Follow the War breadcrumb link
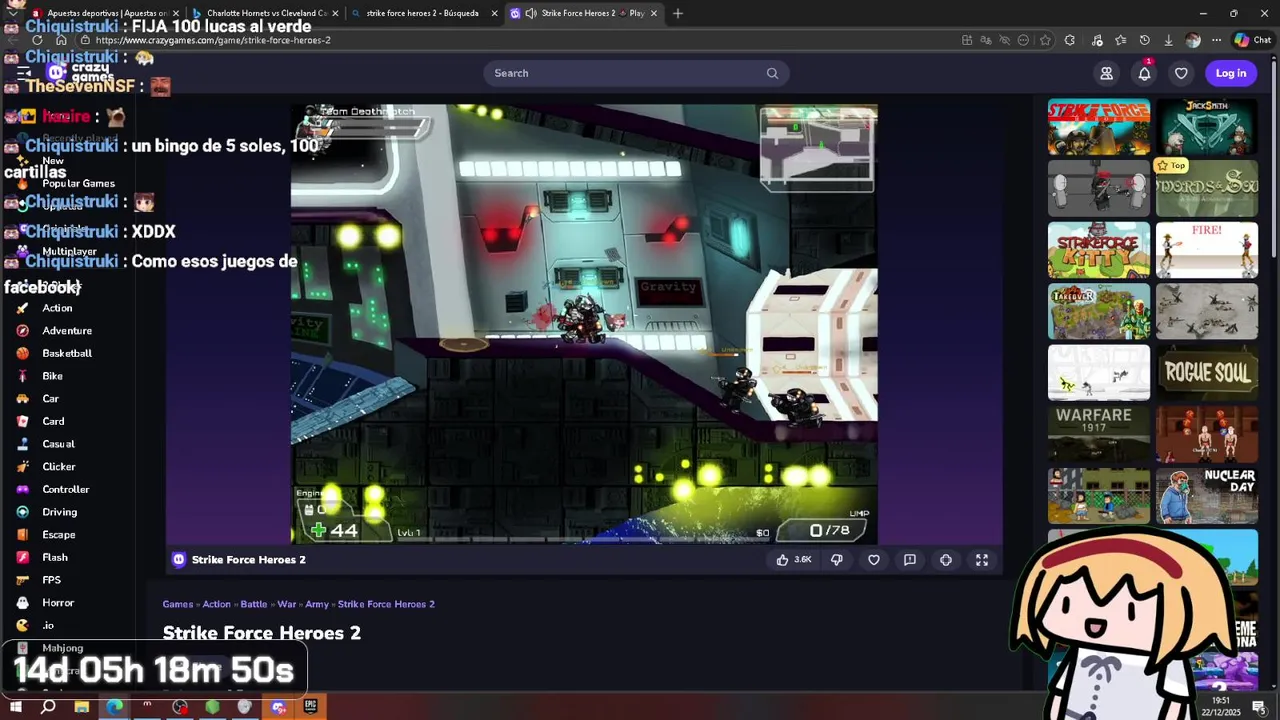The width and height of the screenshot is (1280, 720). pos(286,604)
